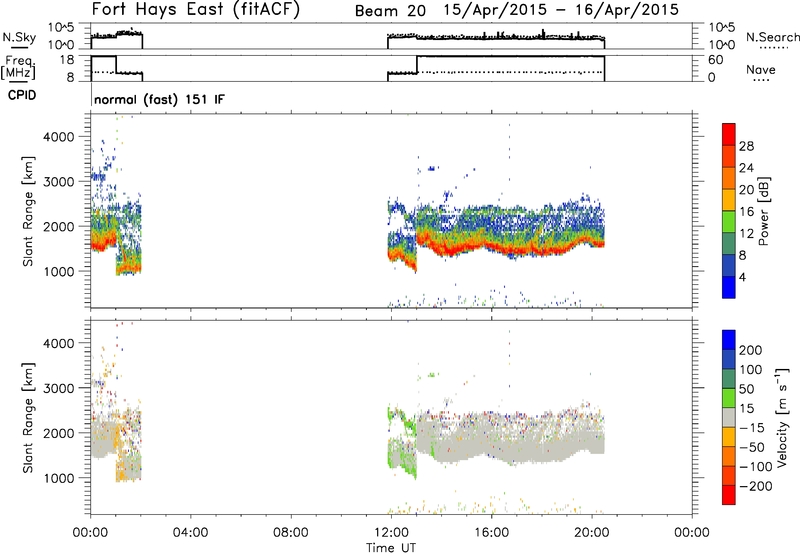Click the yellow segment of Power color bar
This screenshot has width=800, height=554.
click(x=729, y=200)
